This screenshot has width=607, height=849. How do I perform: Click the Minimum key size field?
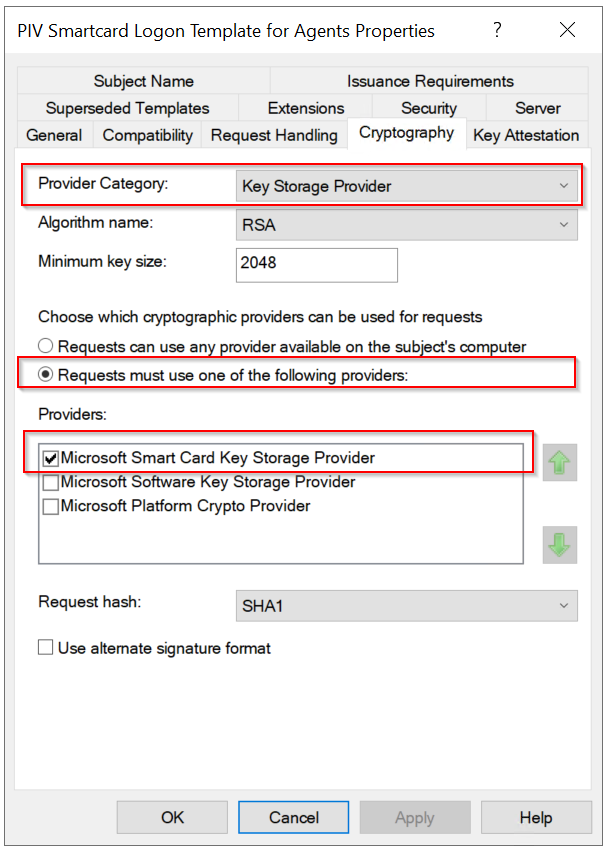[x=317, y=264]
